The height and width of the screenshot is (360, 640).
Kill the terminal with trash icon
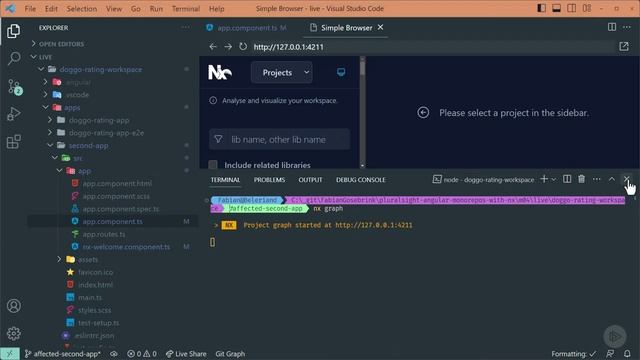pos(581,179)
